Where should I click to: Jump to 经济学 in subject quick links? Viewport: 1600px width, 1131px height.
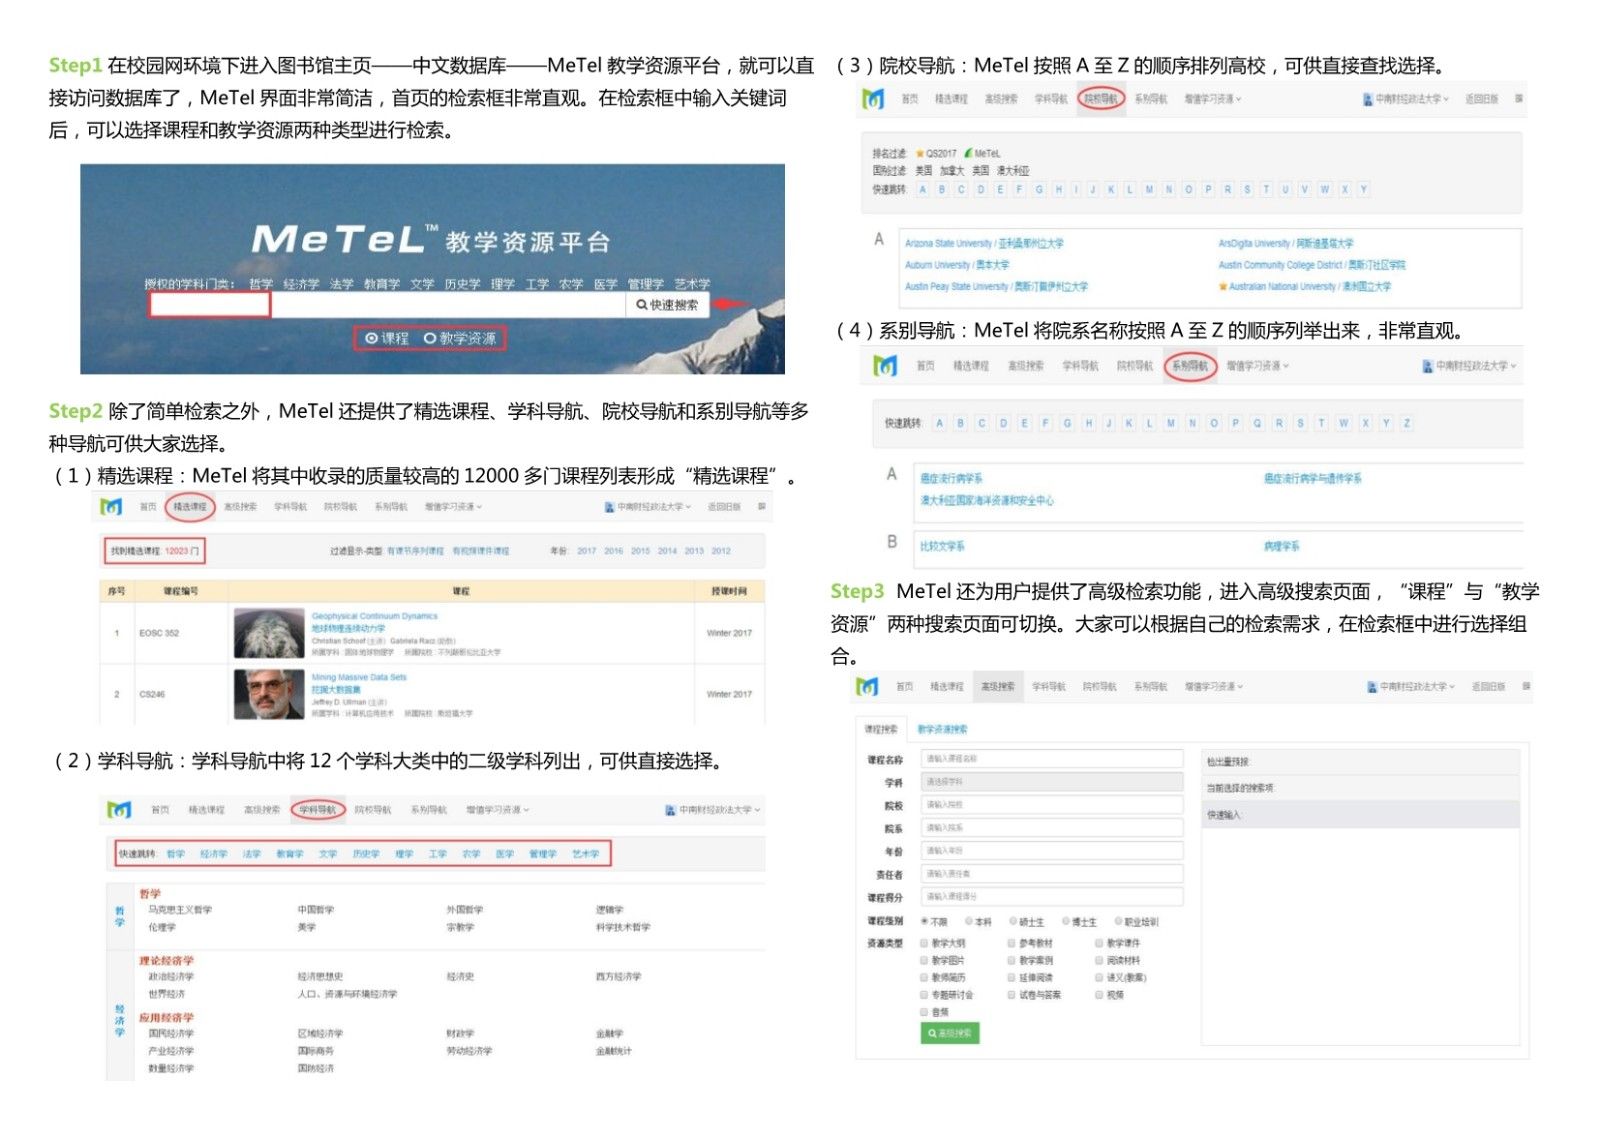tap(213, 854)
